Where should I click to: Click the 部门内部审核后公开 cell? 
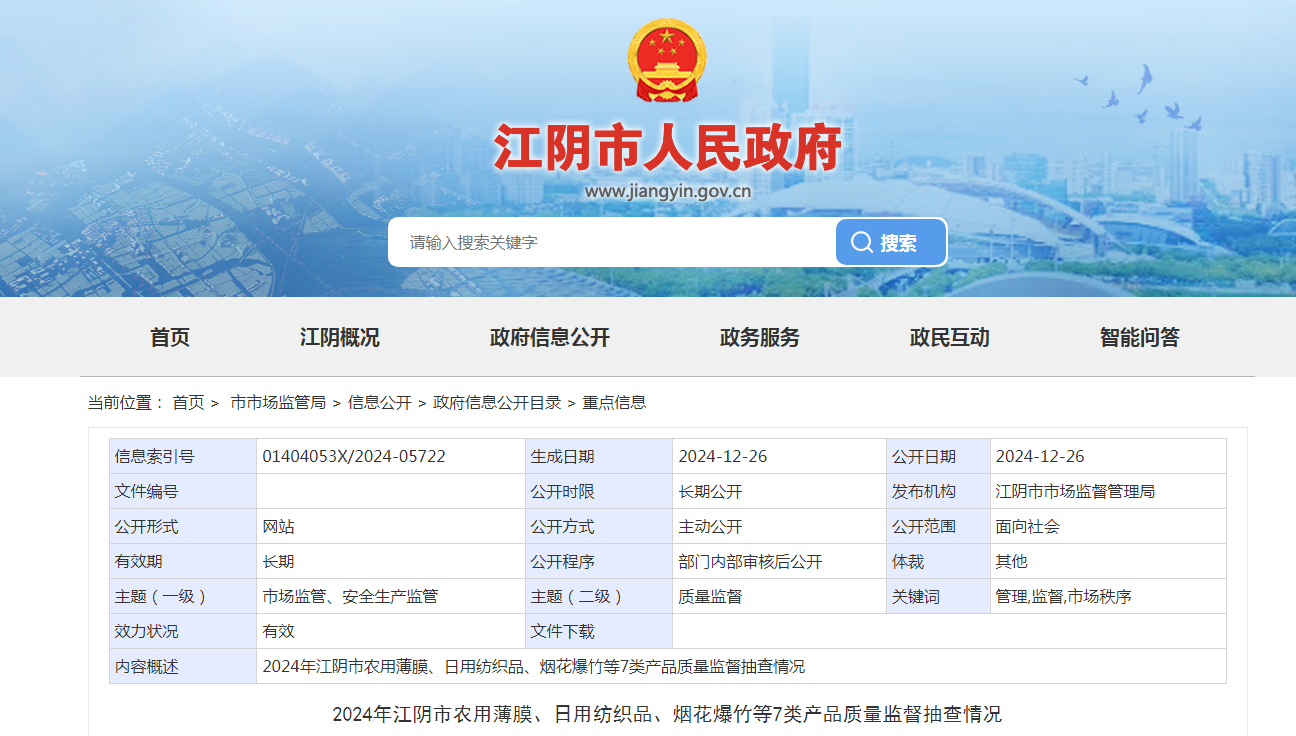pos(779,561)
